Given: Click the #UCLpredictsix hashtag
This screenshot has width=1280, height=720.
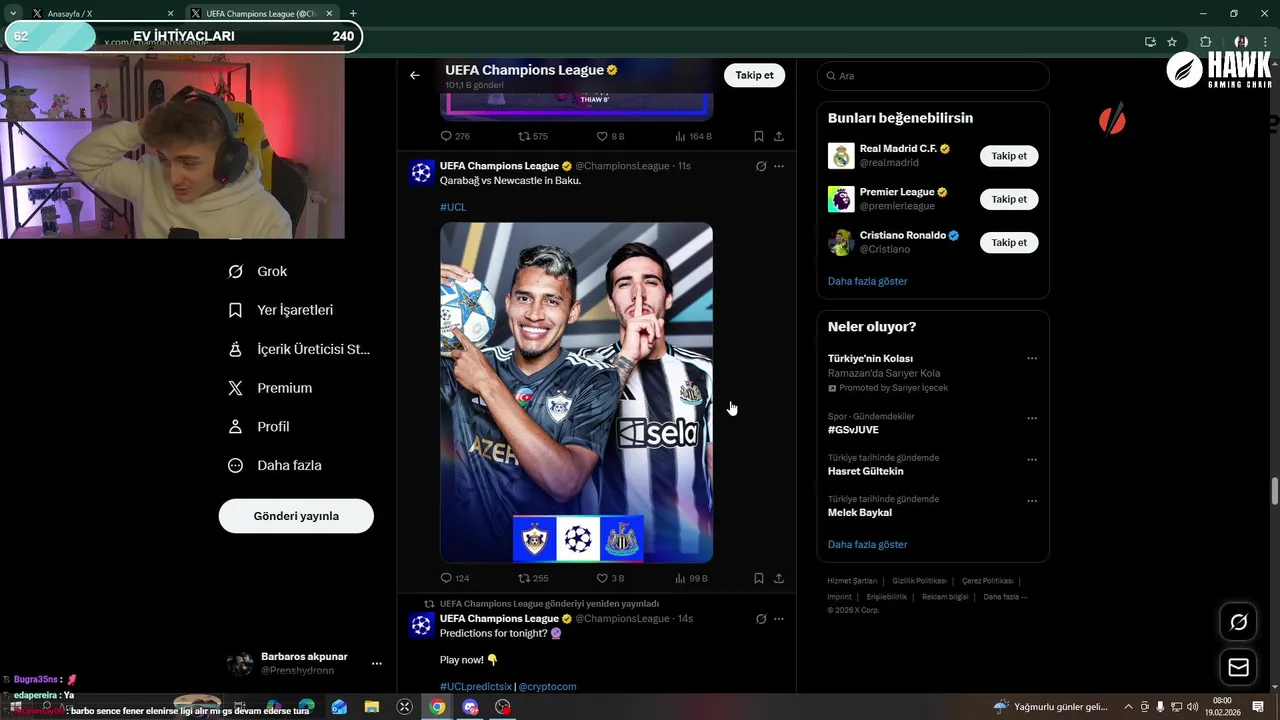Looking at the screenshot, I should click(475, 687).
